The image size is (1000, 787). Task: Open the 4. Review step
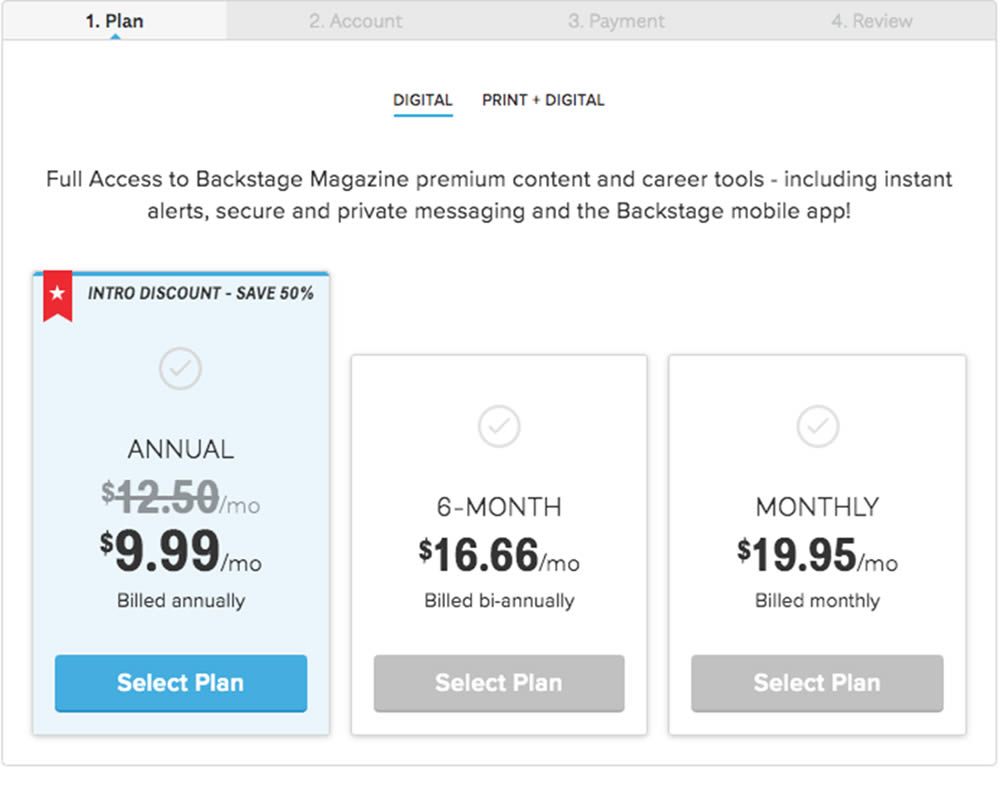[x=871, y=20]
